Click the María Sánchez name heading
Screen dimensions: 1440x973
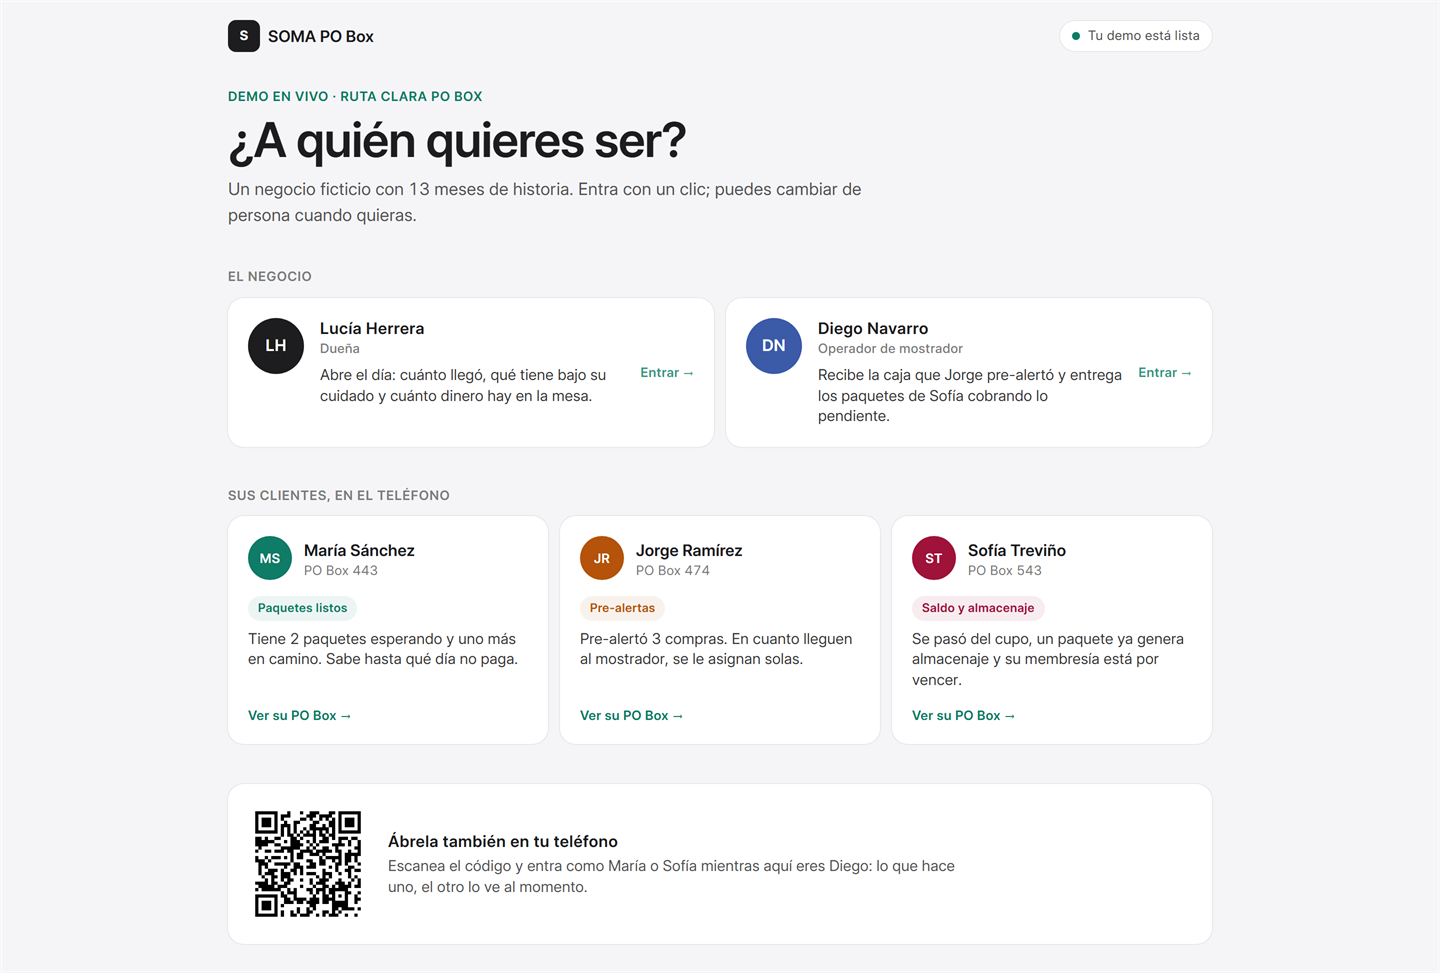click(359, 551)
